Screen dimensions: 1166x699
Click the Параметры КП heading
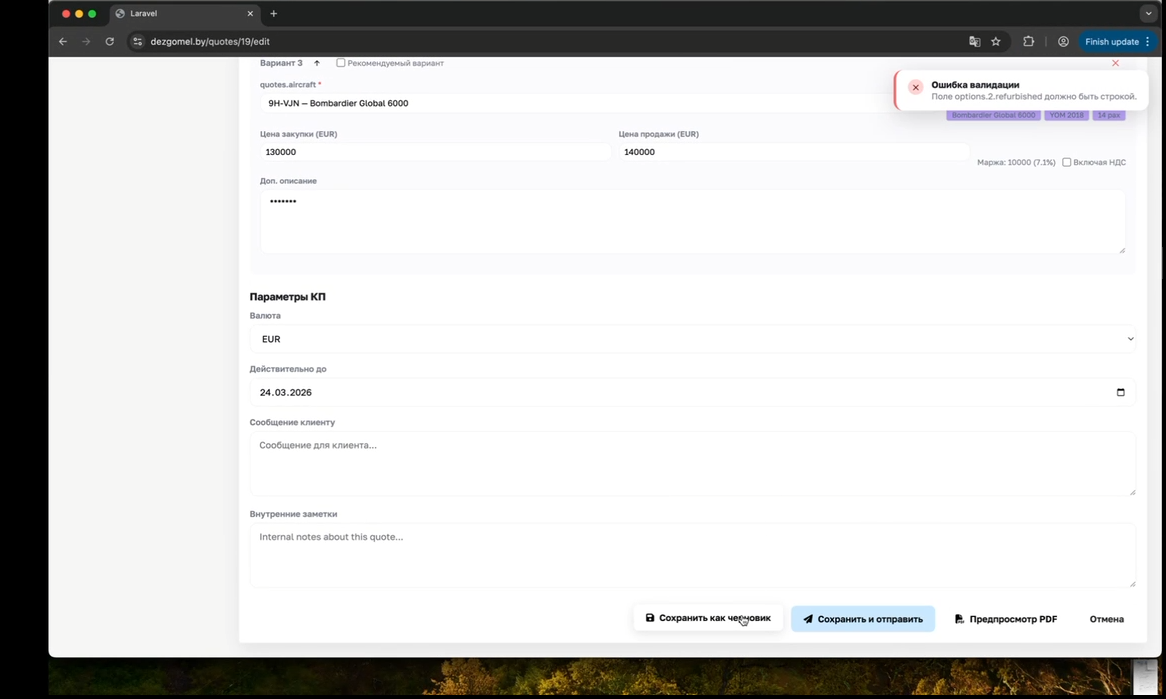[x=288, y=297]
